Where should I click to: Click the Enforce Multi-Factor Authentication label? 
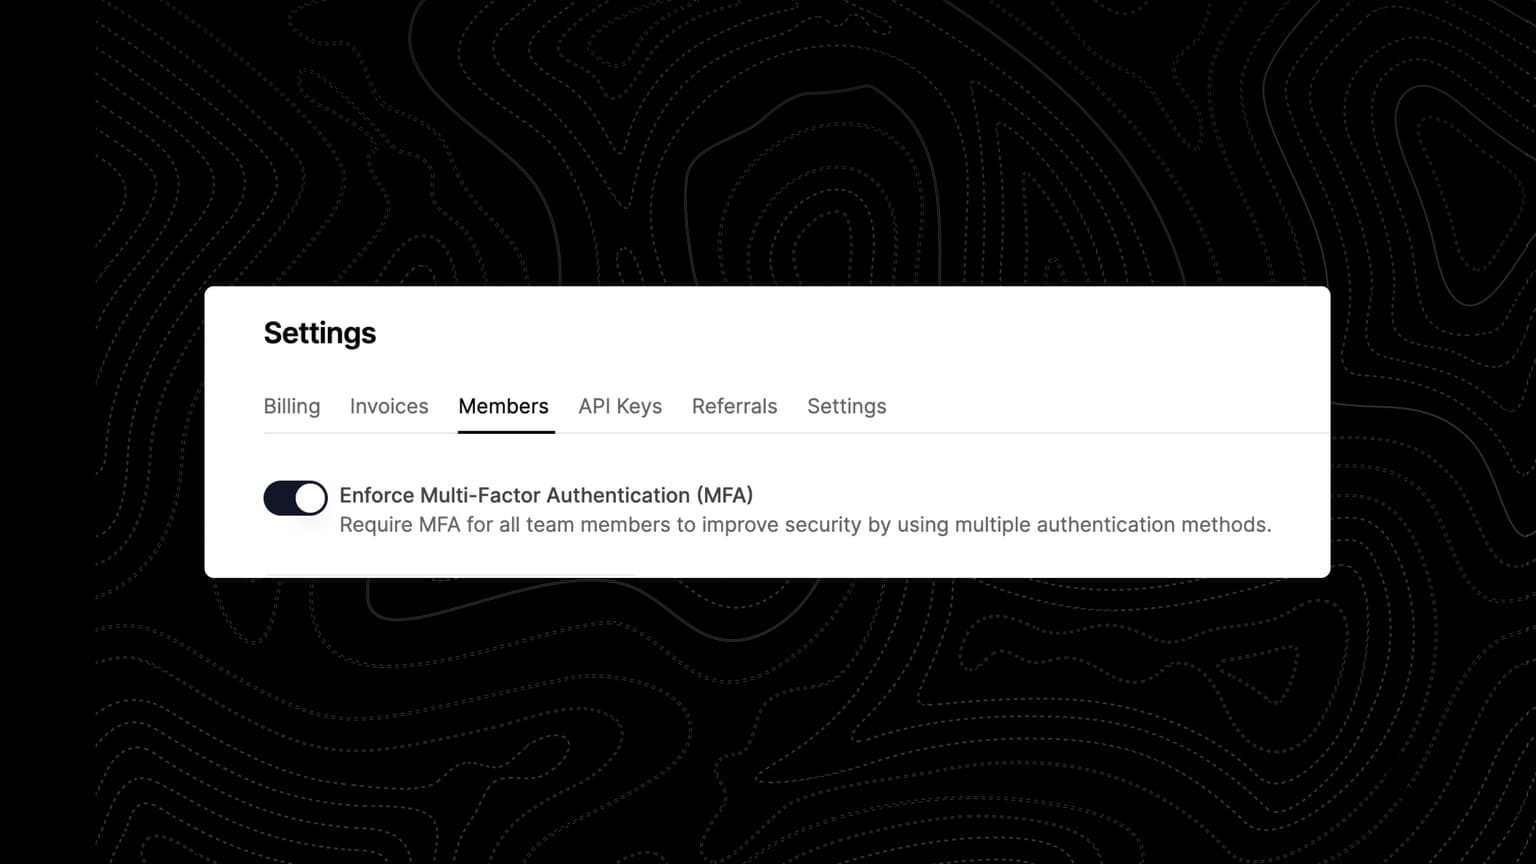[547, 495]
